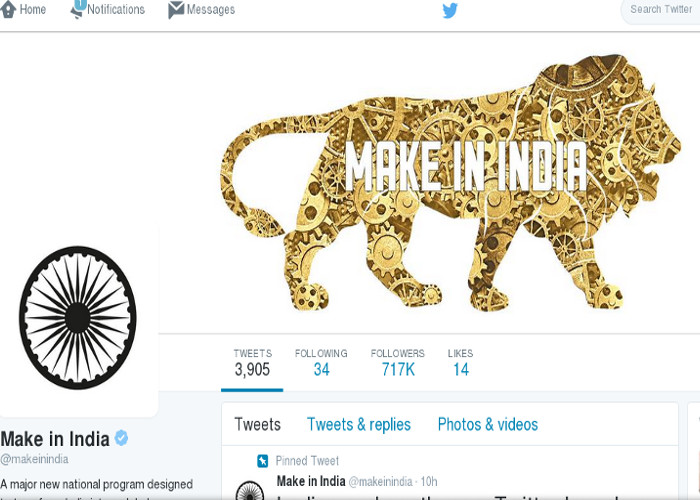Open the Likes 14 list

[x=460, y=362]
